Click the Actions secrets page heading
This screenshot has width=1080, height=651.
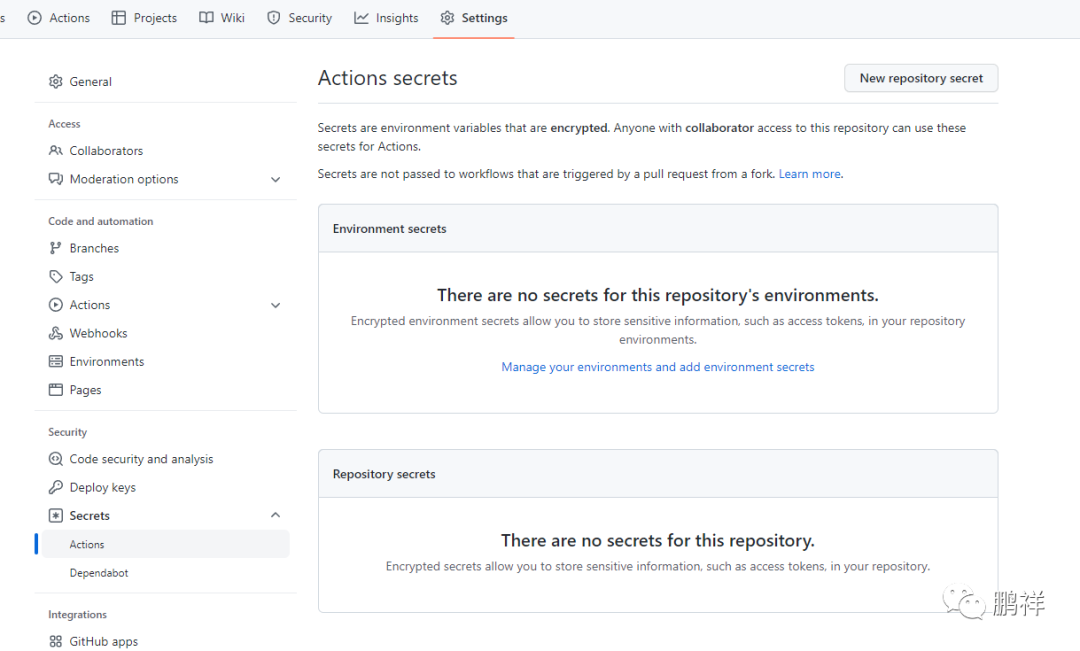coord(387,78)
